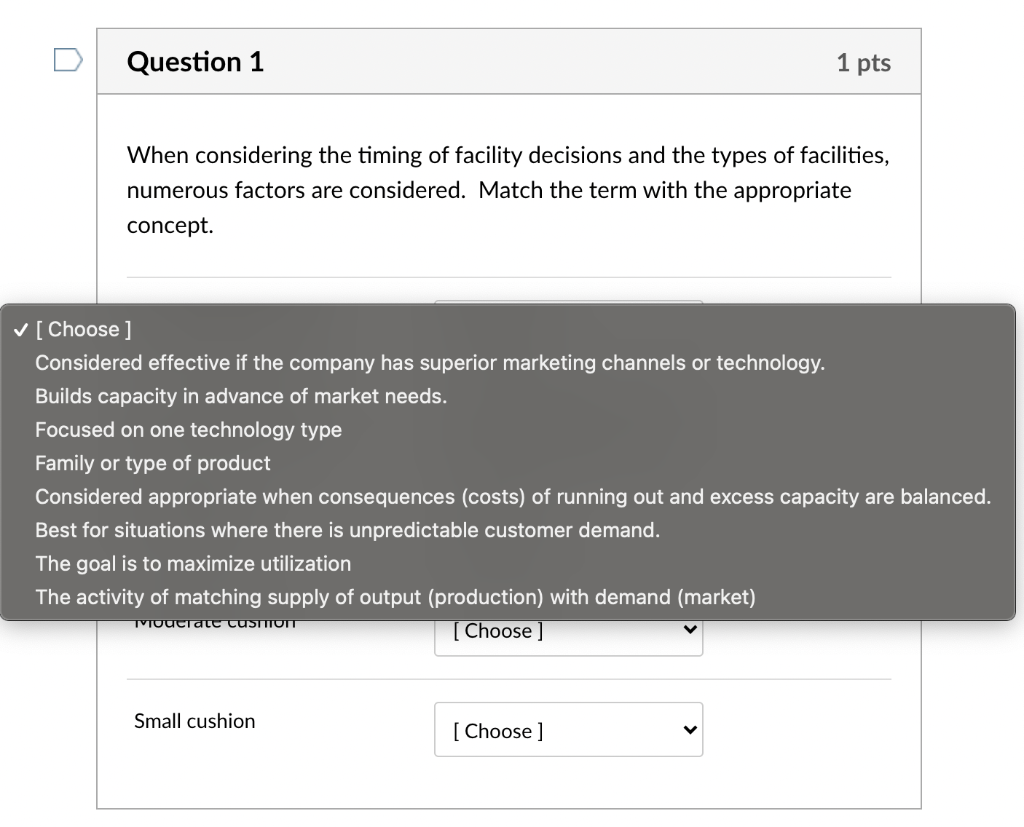Screen dimensions: 1024x827
Task: Pick 'The goal is to maximize utilization'
Action: tap(193, 564)
